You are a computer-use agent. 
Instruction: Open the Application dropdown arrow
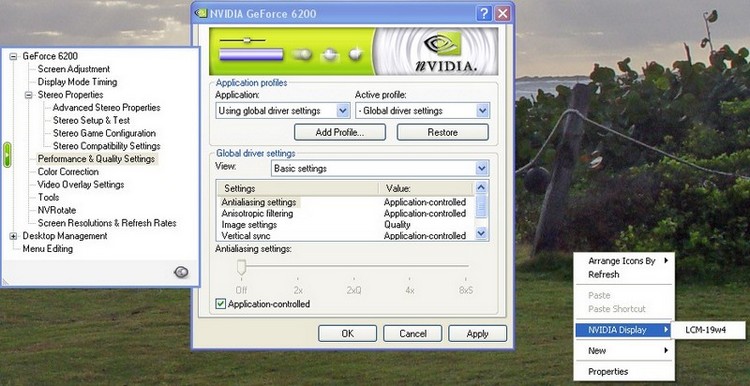[x=343, y=111]
